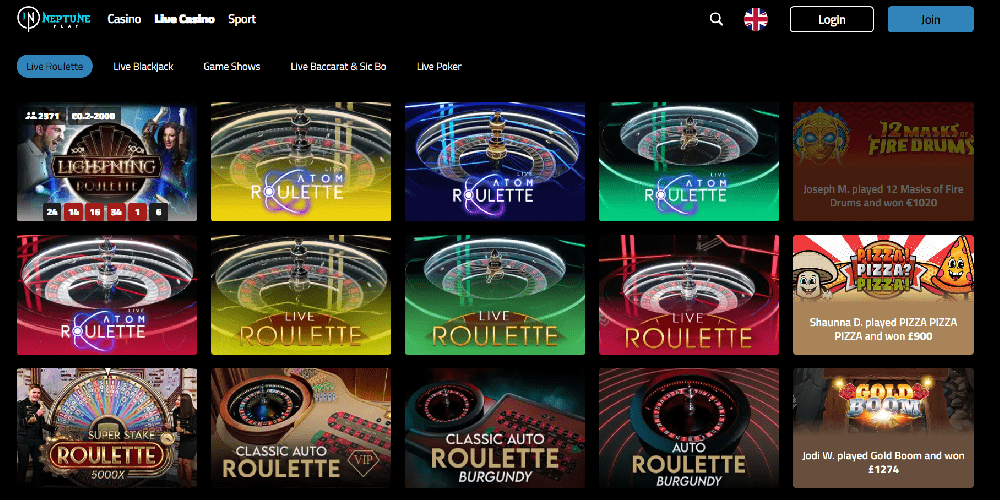Open the blue Atom Roulette tile
This screenshot has width=1000, height=500.
[495, 161]
